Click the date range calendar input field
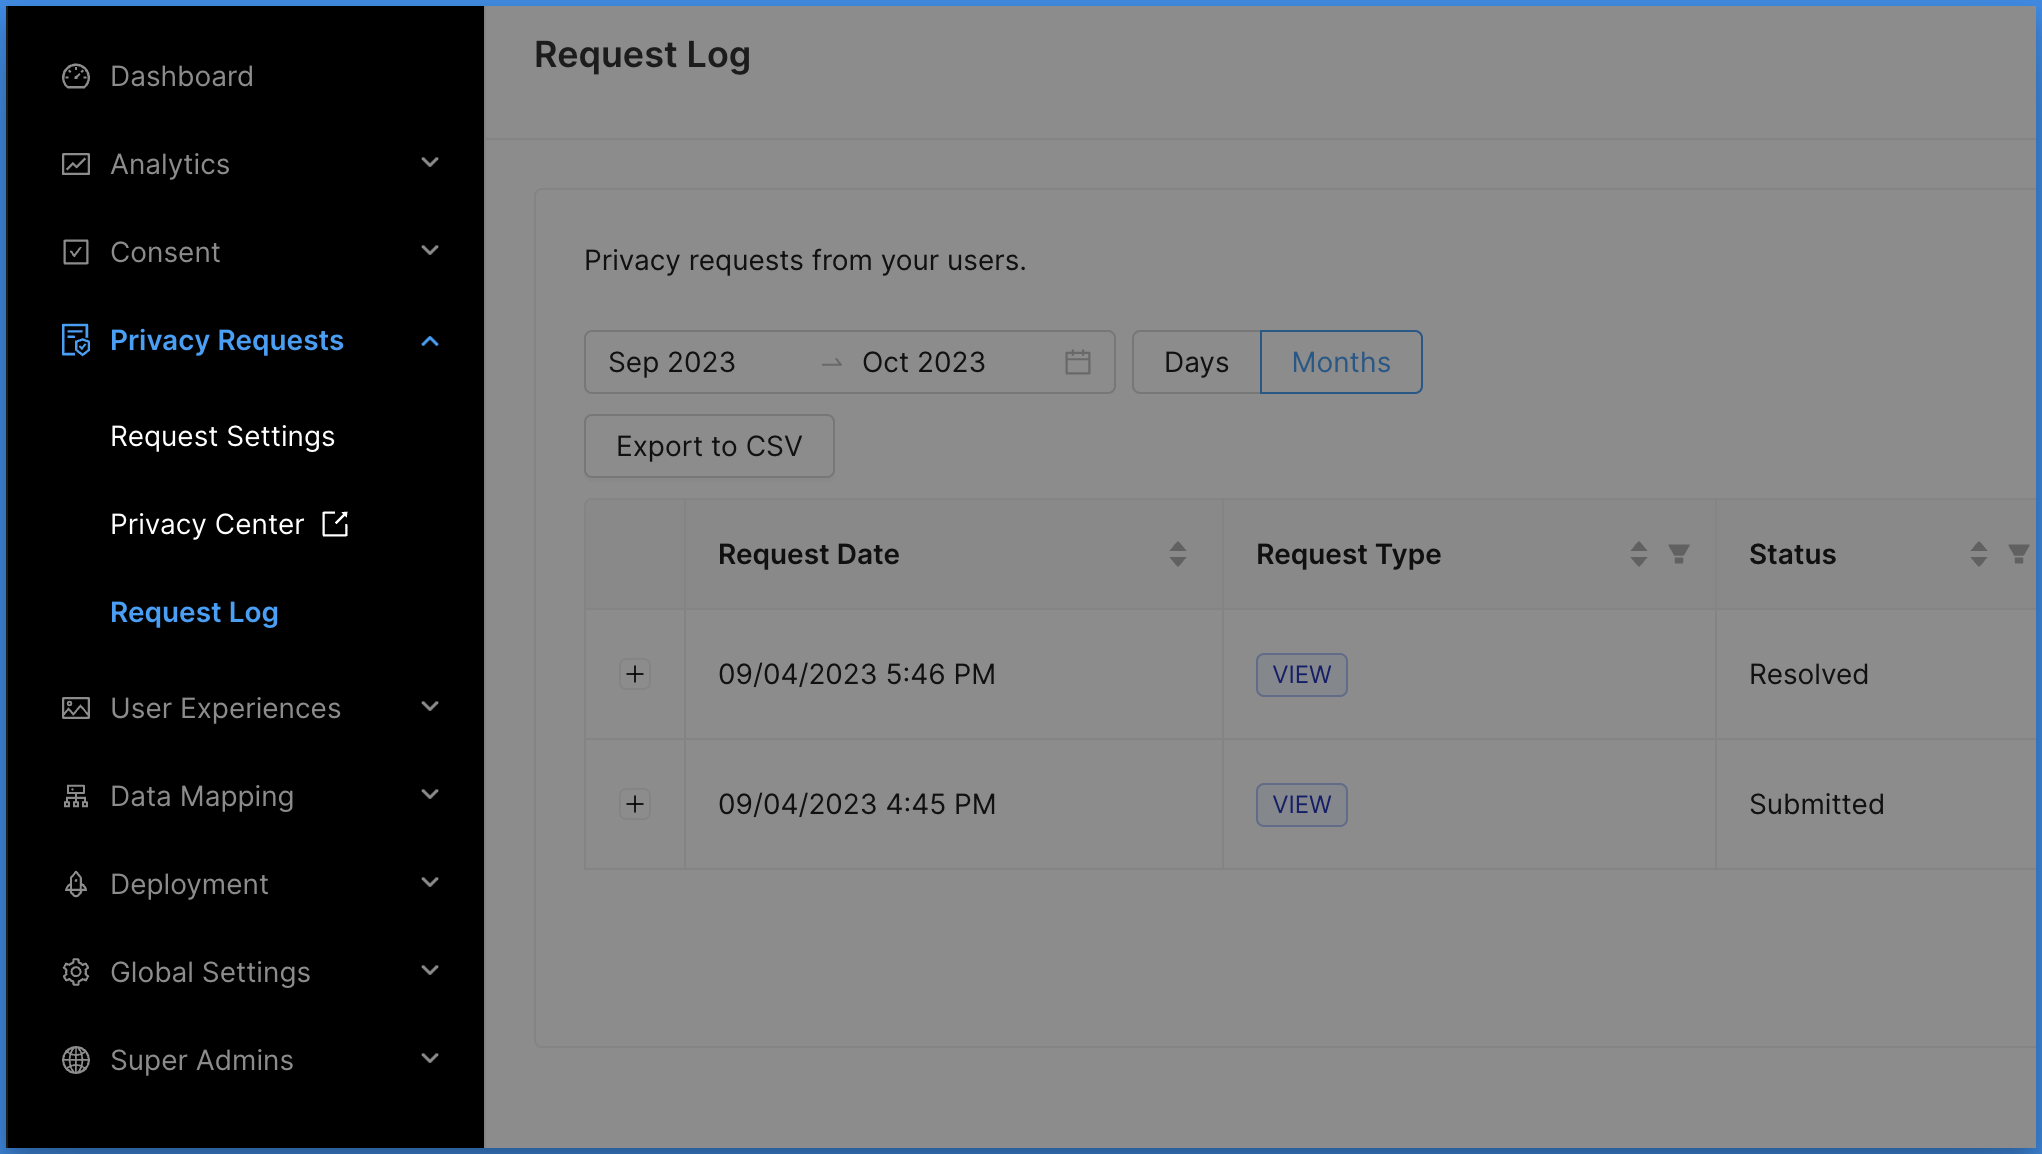Image resolution: width=2042 pixels, height=1154 pixels. pyautogui.click(x=843, y=362)
